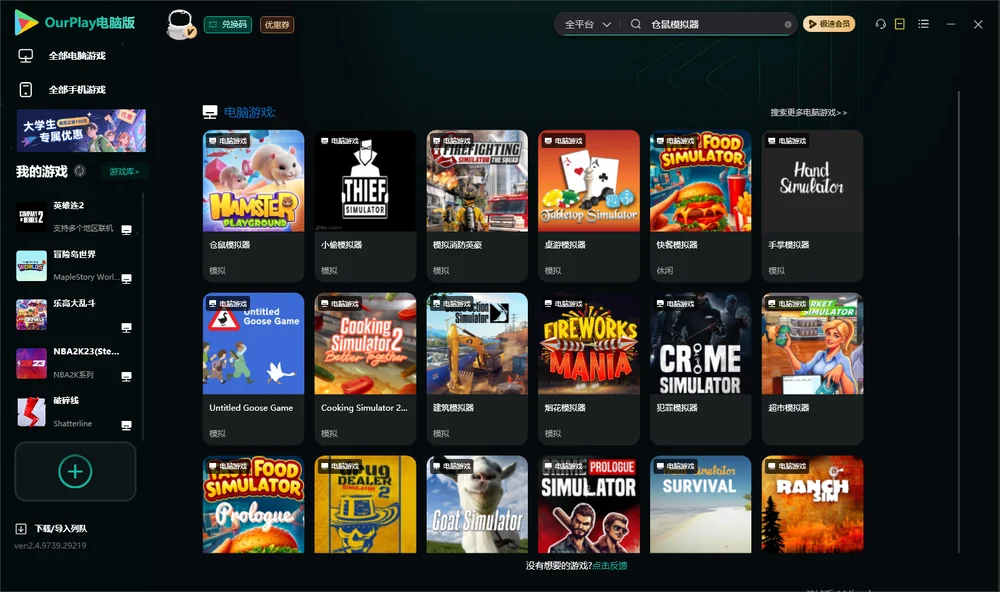Open the Thief Simulator game card
This screenshot has width=1000, height=592.
pos(365,206)
